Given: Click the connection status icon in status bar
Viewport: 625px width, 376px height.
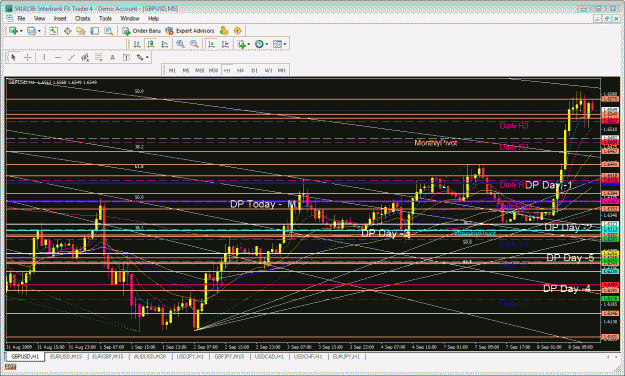Looking at the screenshot, I should pyautogui.click(x=11, y=367).
